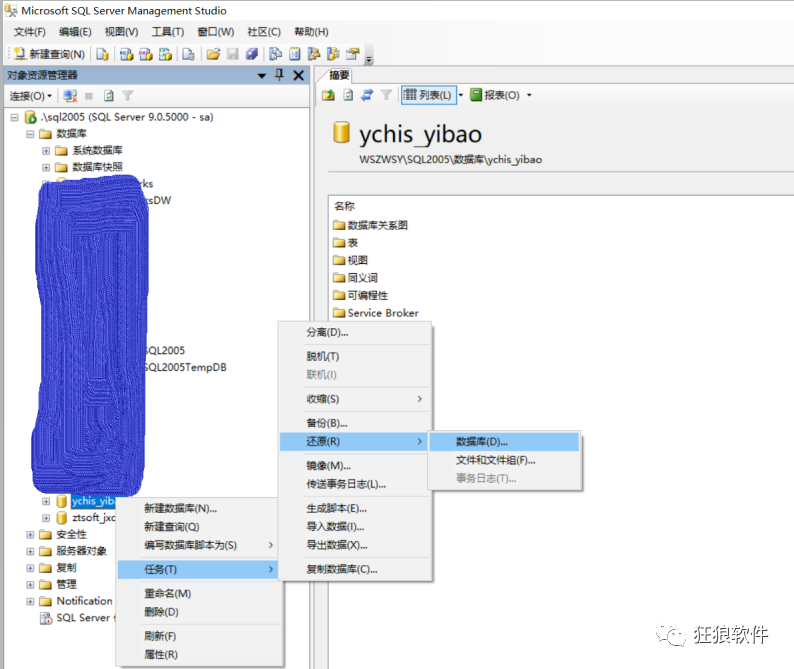Open the Object Explorer window position dropdown arrow

(262, 76)
